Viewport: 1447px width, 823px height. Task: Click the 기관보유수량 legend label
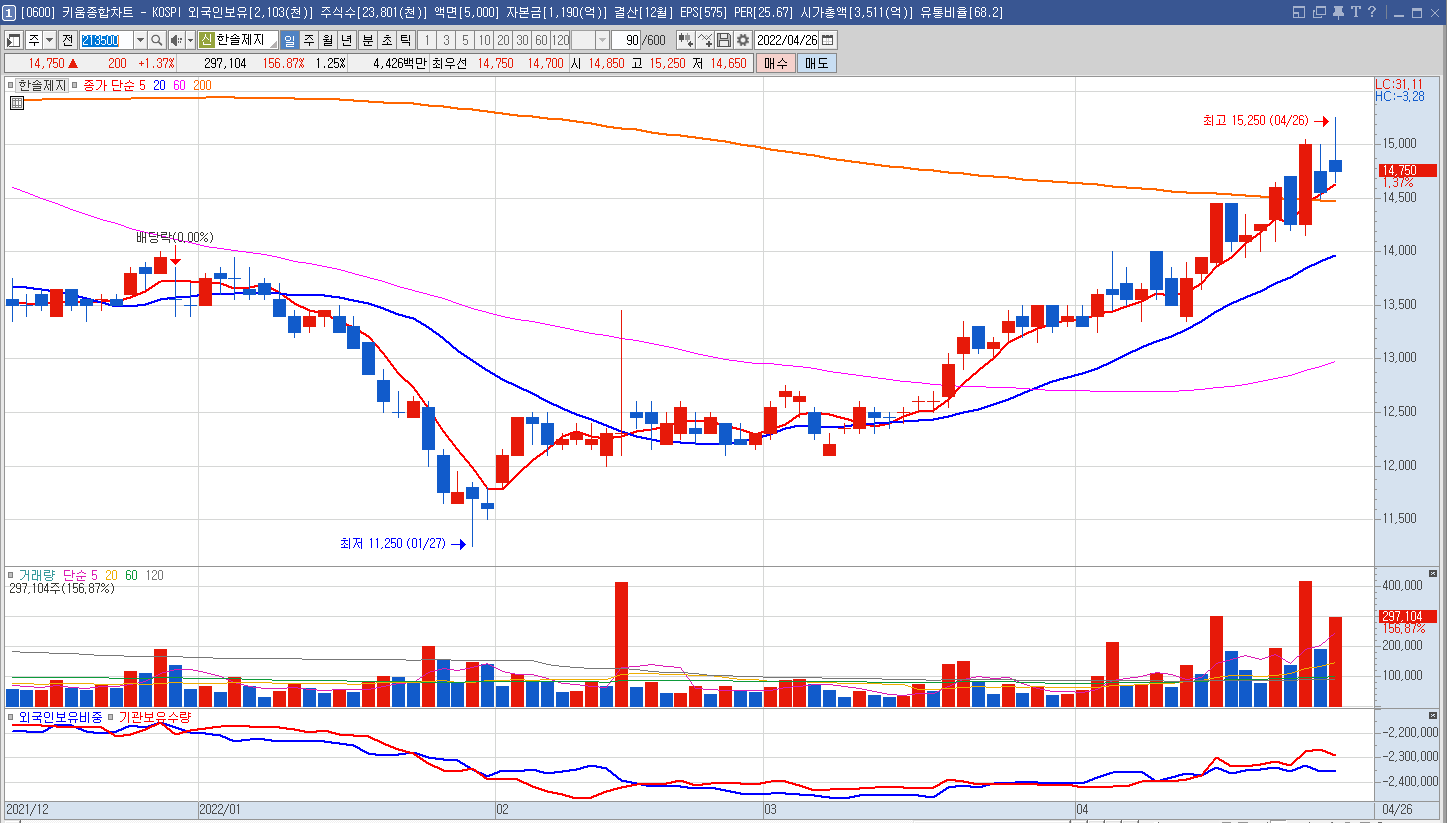pos(155,717)
